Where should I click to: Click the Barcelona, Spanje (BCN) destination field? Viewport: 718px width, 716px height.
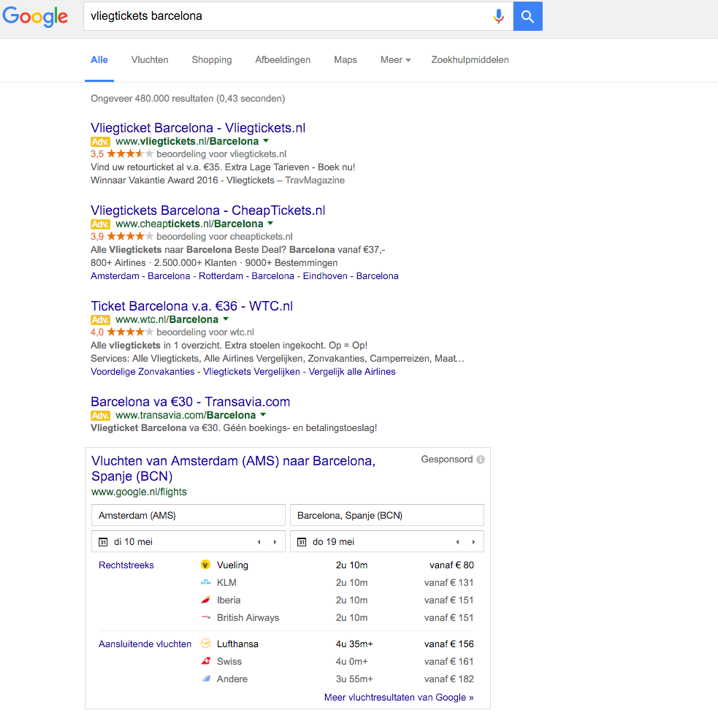tap(387, 515)
